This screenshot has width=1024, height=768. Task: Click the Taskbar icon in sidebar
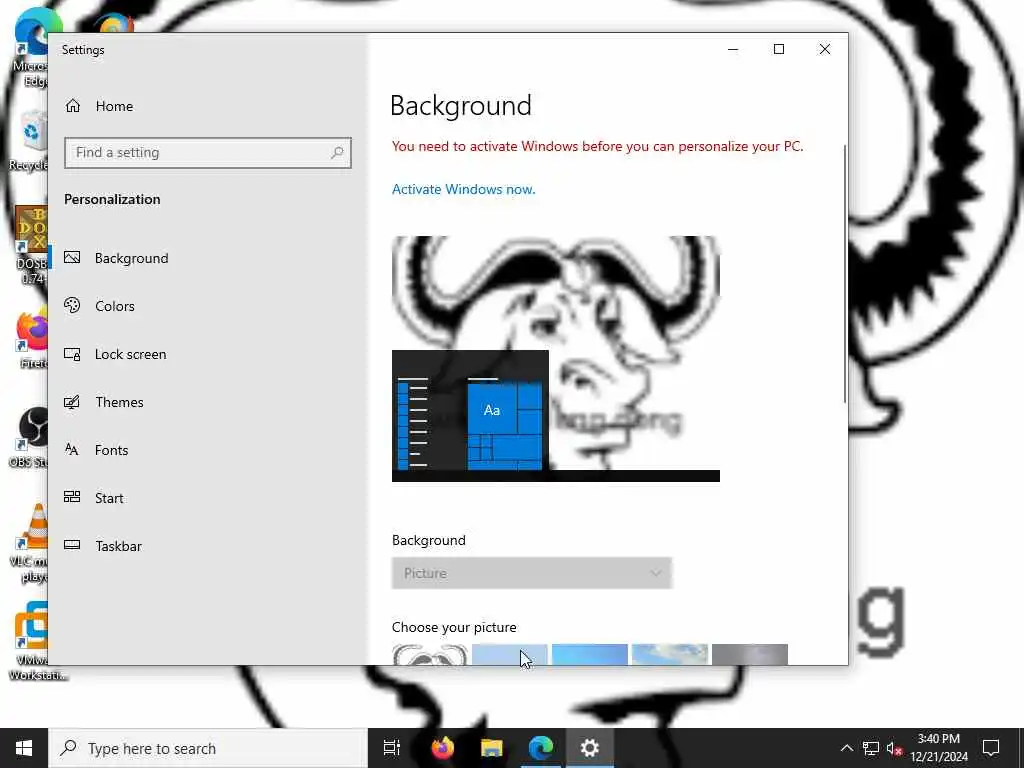(72, 545)
